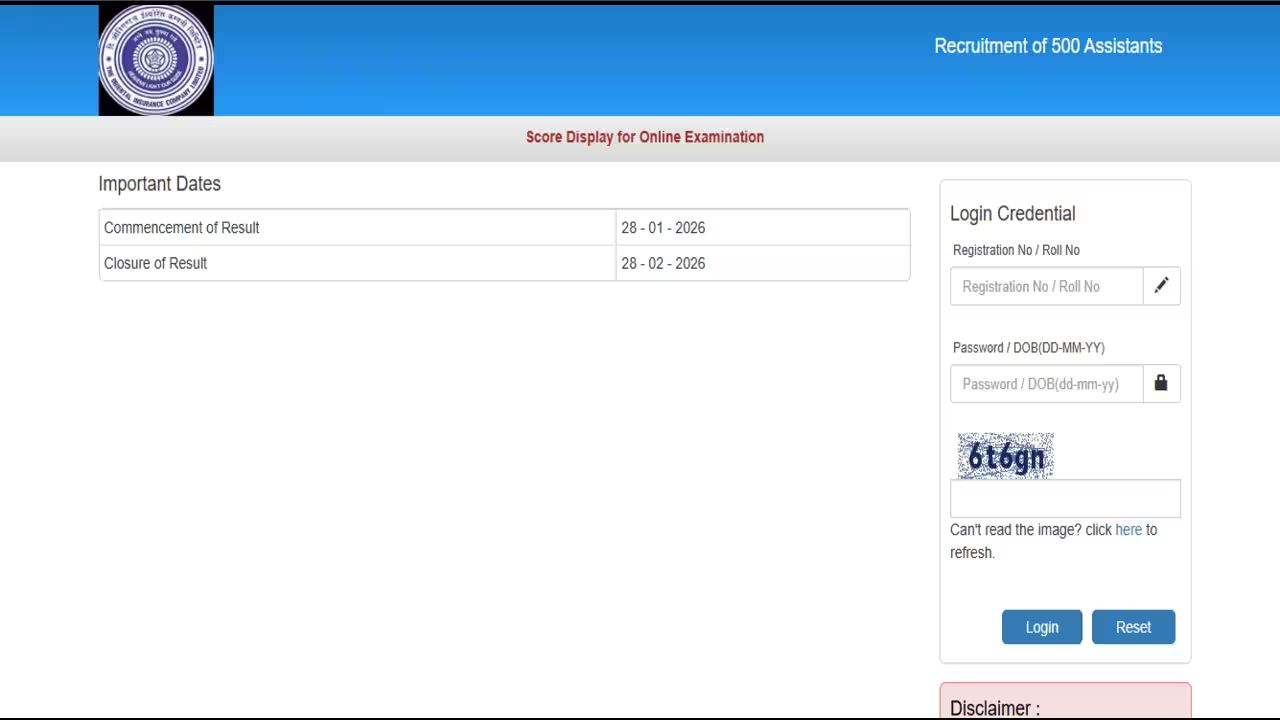Viewport: 1280px width, 720px height.
Task: Click the 'Login Credential' heading
Action: pyautogui.click(x=1012, y=214)
